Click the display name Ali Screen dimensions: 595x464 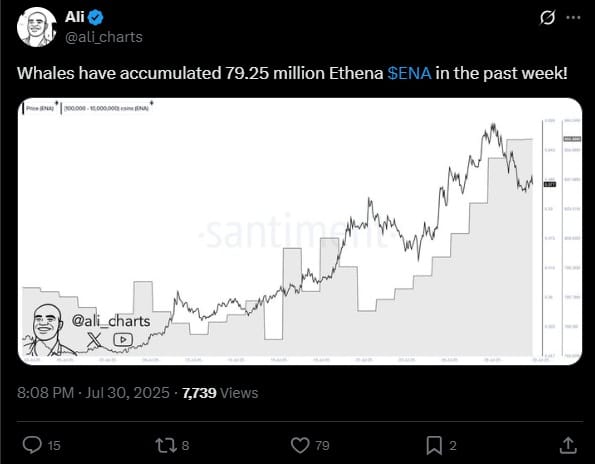75,17
